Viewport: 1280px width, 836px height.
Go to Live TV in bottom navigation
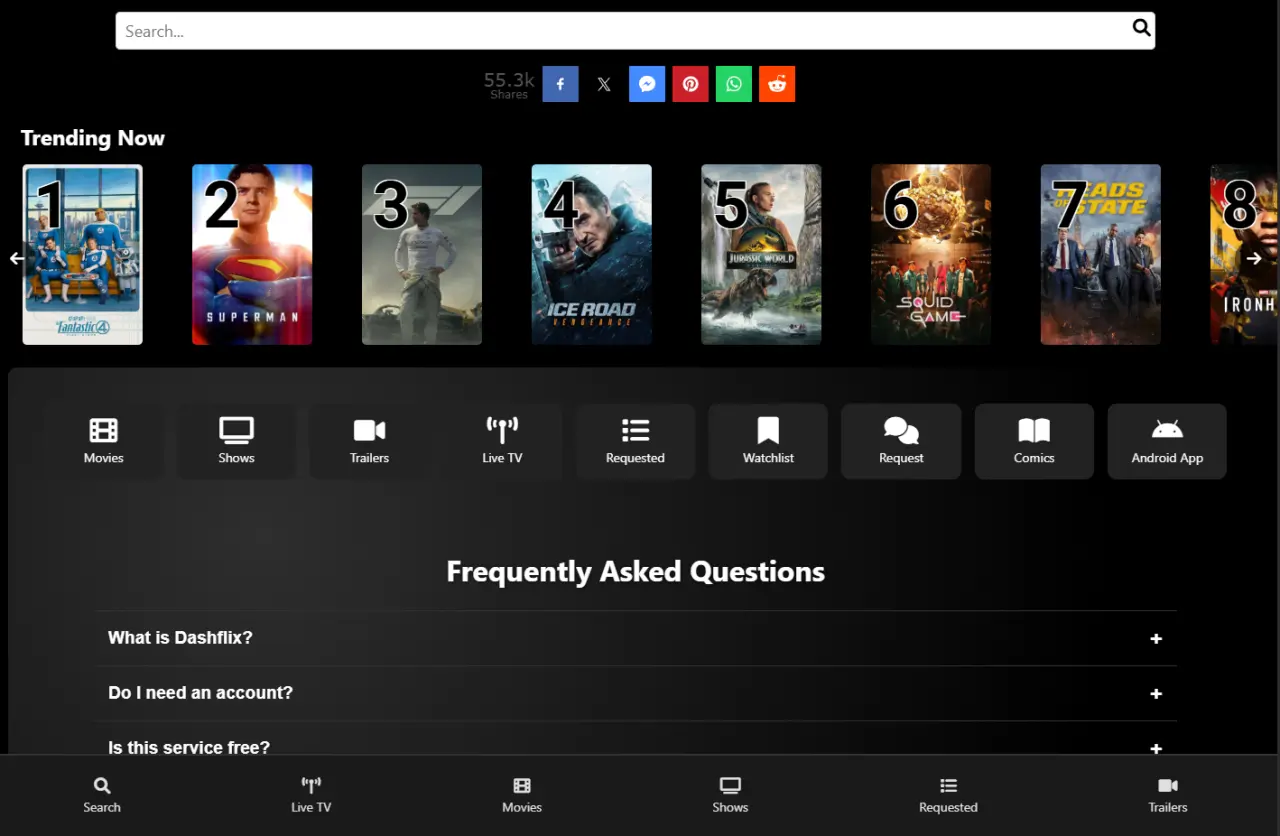coord(311,795)
